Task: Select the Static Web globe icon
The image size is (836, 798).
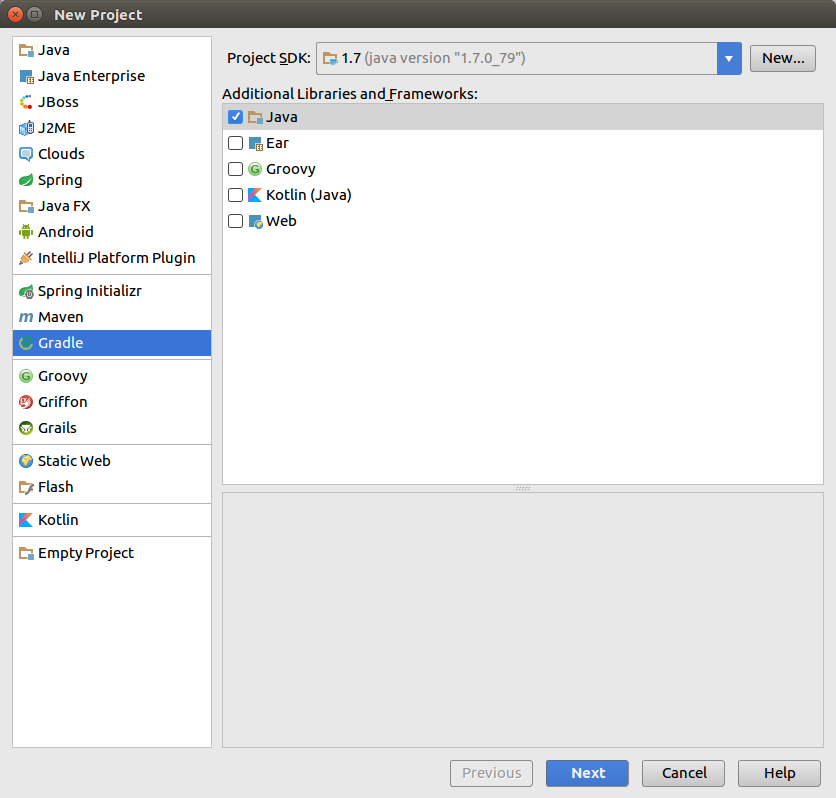Action: pyautogui.click(x=26, y=461)
